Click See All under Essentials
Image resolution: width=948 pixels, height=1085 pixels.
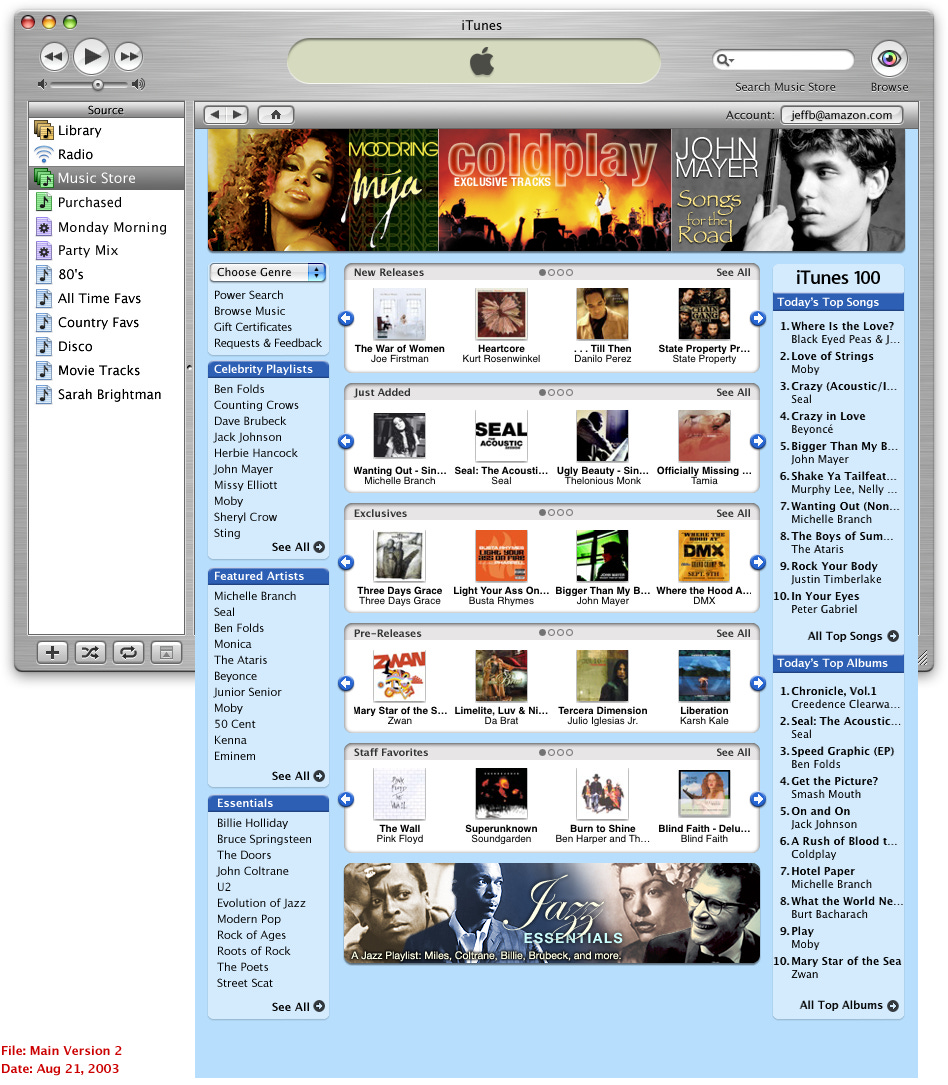point(298,1007)
